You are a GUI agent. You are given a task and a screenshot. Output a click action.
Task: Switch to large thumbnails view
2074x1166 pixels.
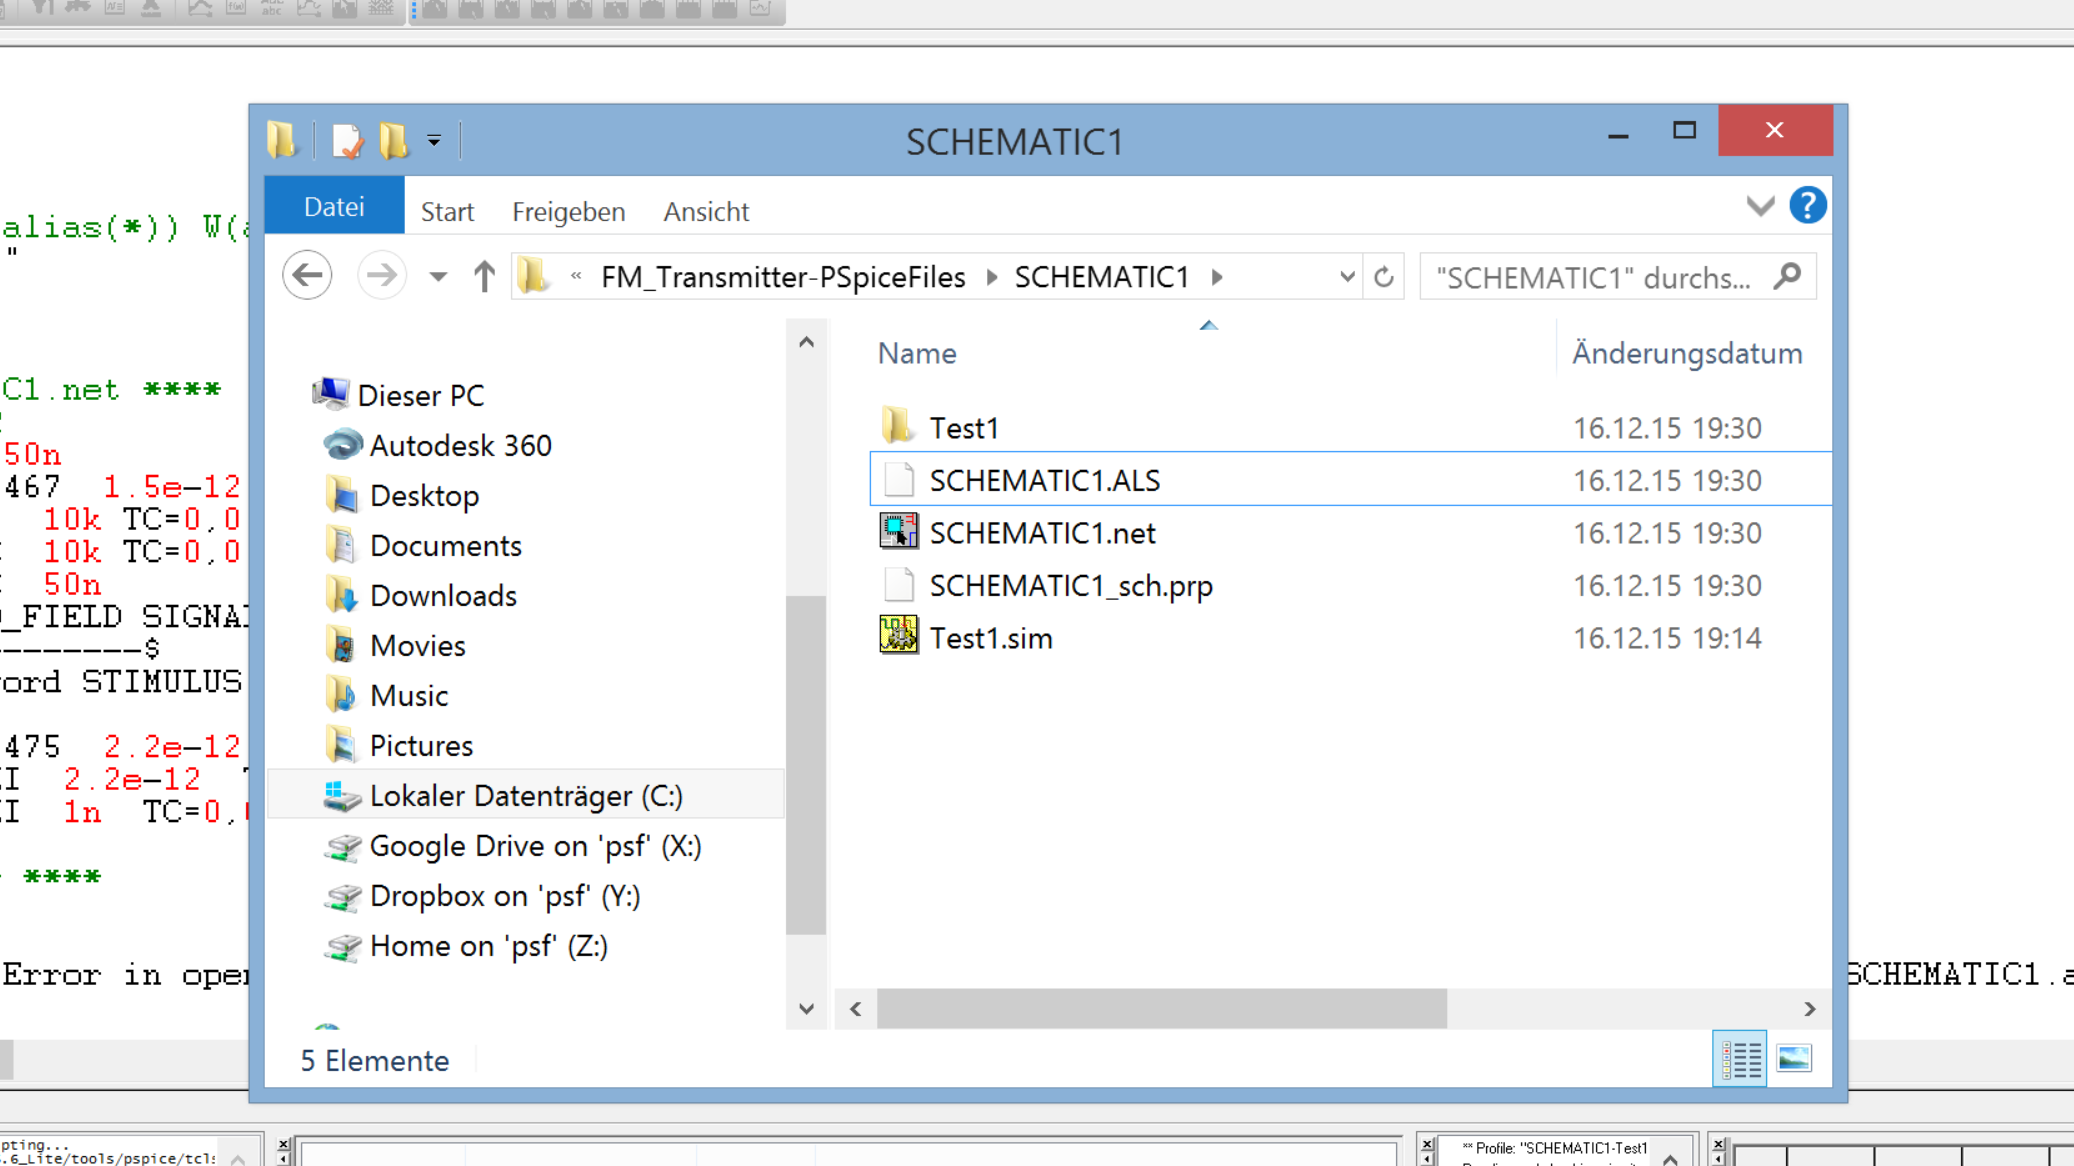[x=1794, y=1059]
